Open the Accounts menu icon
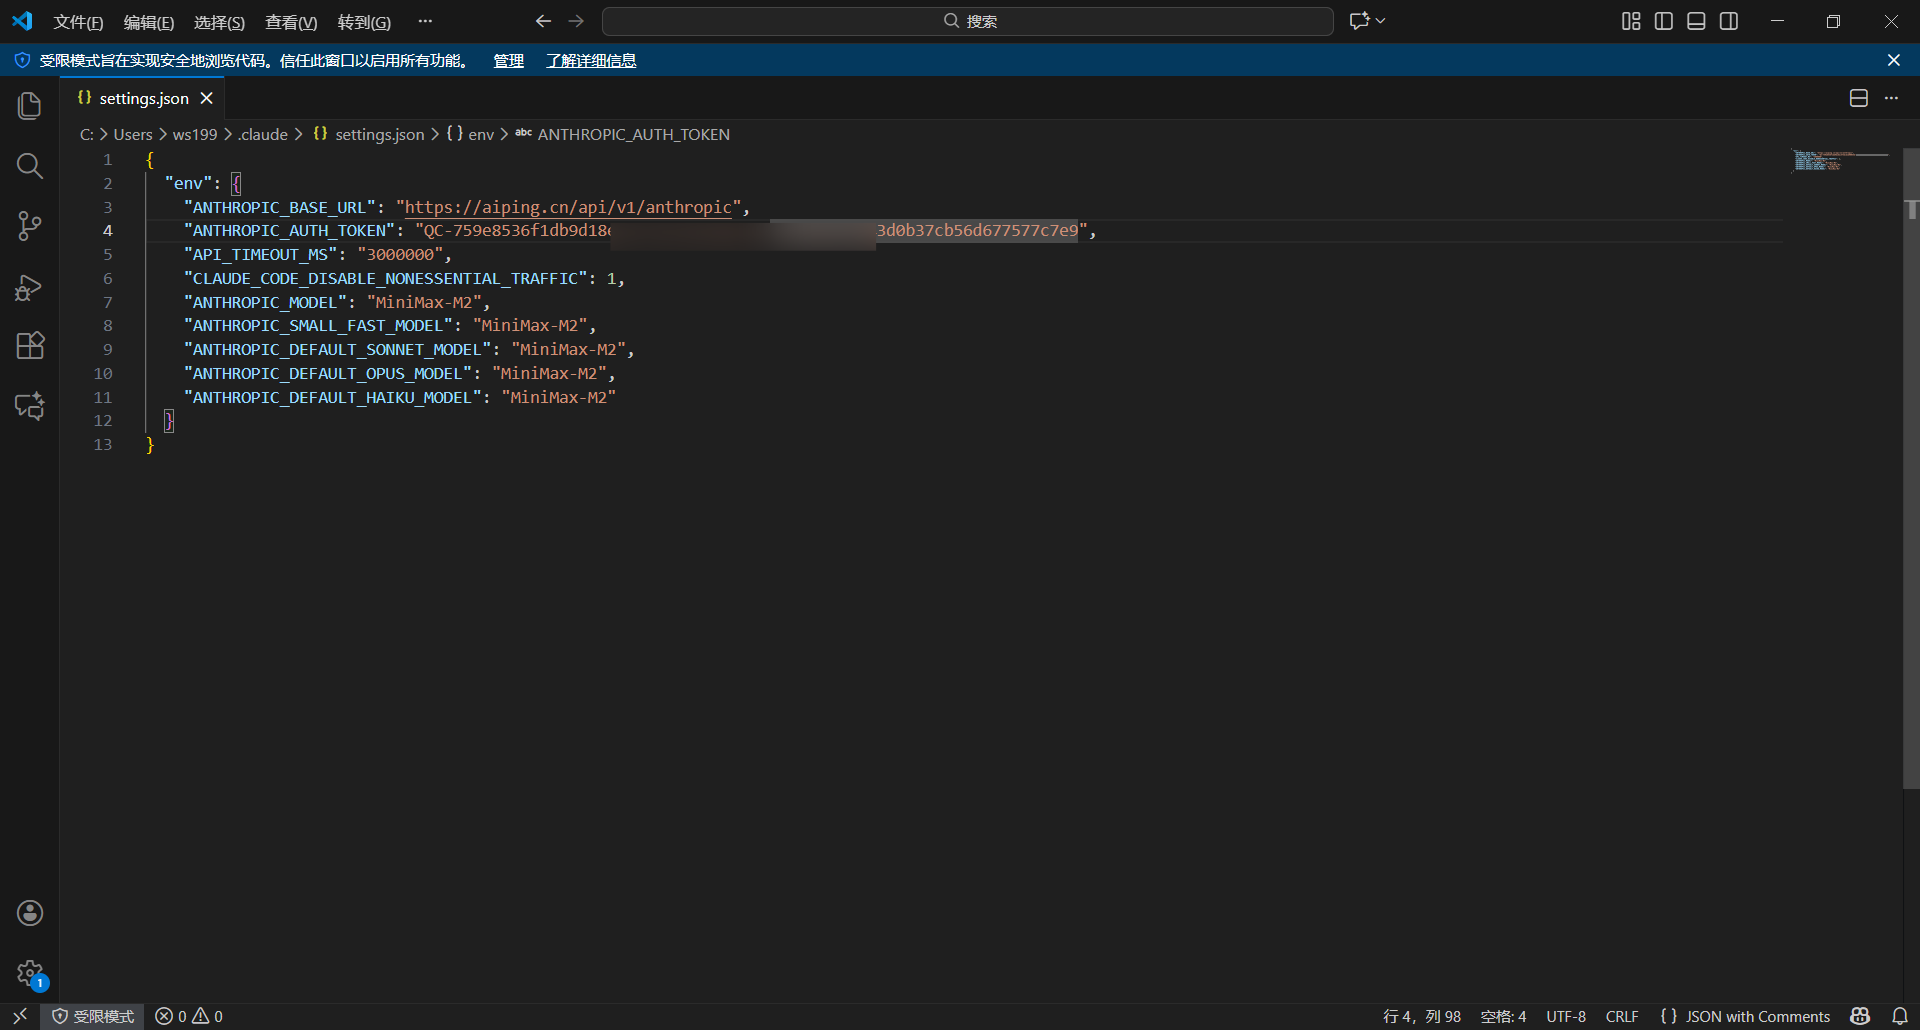 30,913
